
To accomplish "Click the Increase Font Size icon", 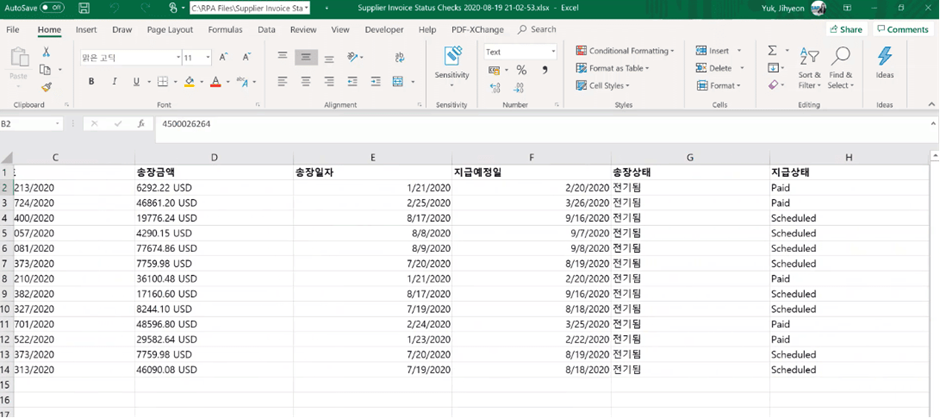I will 223,57.
